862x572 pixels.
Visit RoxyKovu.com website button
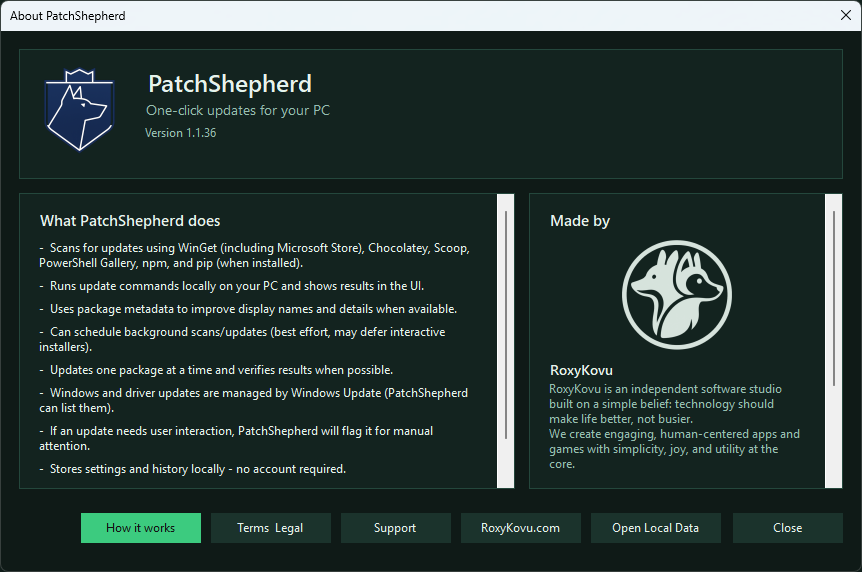(x=521, y=528)
